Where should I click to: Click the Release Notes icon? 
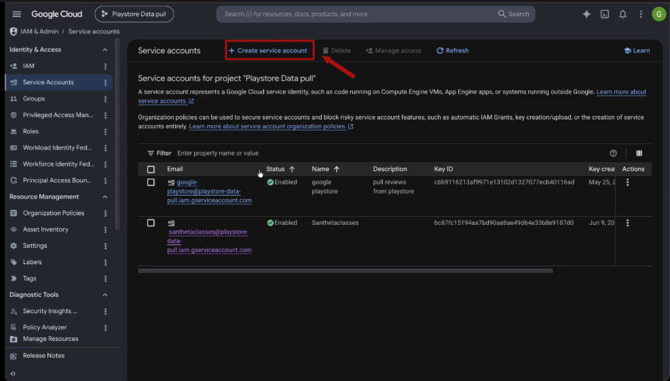[x=14, y=356]
